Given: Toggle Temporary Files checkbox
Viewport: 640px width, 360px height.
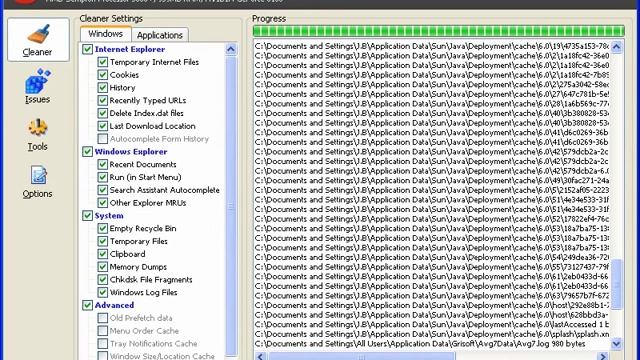Looking at the screenshot, I should pyautogui.click(x=102, y=241).
